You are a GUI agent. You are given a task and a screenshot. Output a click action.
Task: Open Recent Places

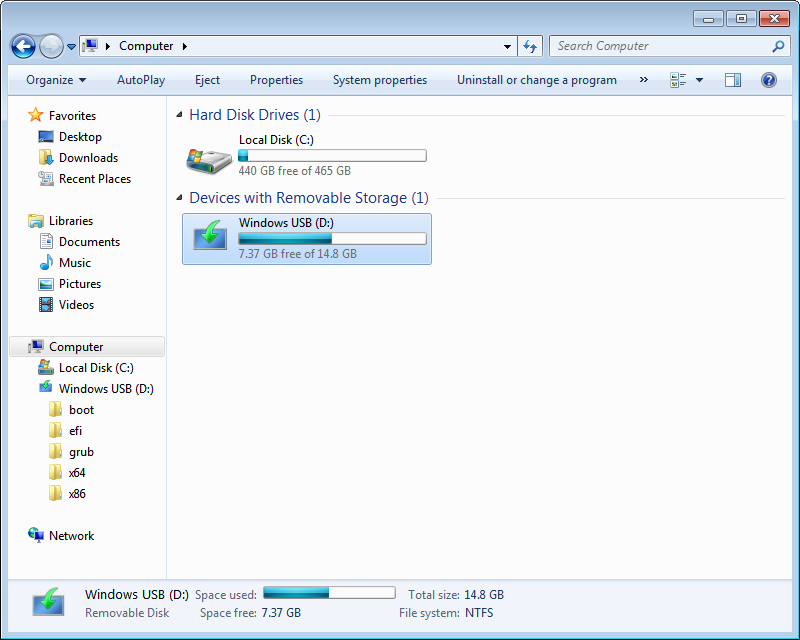pos(95,179)
